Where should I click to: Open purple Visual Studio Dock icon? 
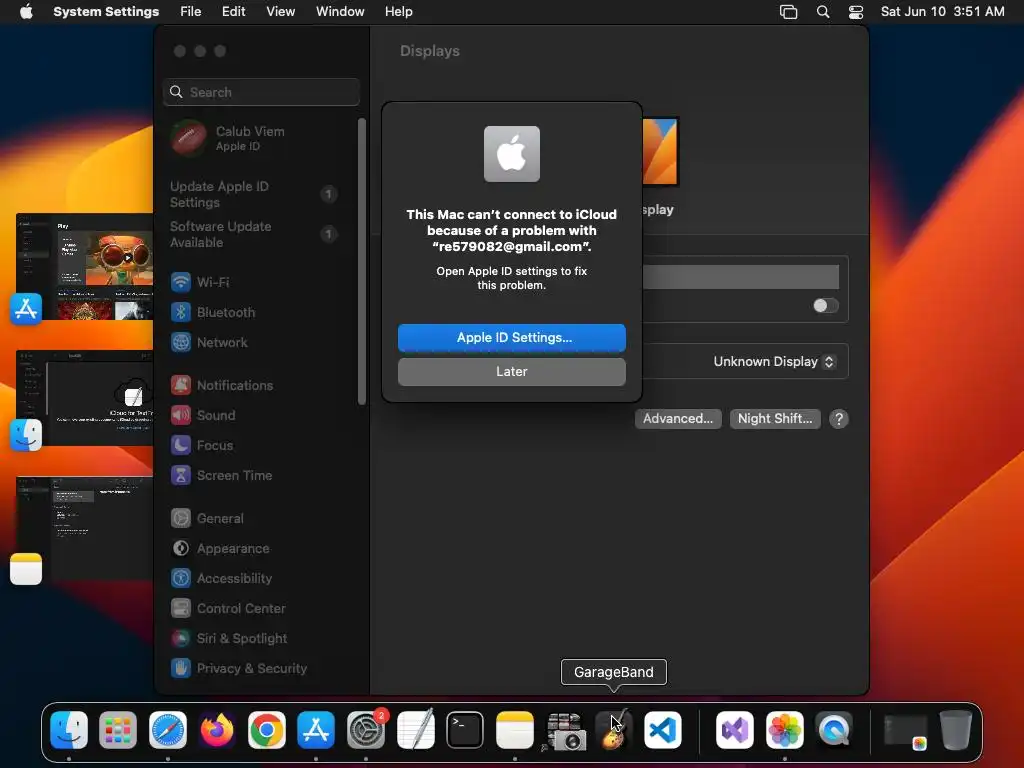pyautogui.click(x=735, y=729)
